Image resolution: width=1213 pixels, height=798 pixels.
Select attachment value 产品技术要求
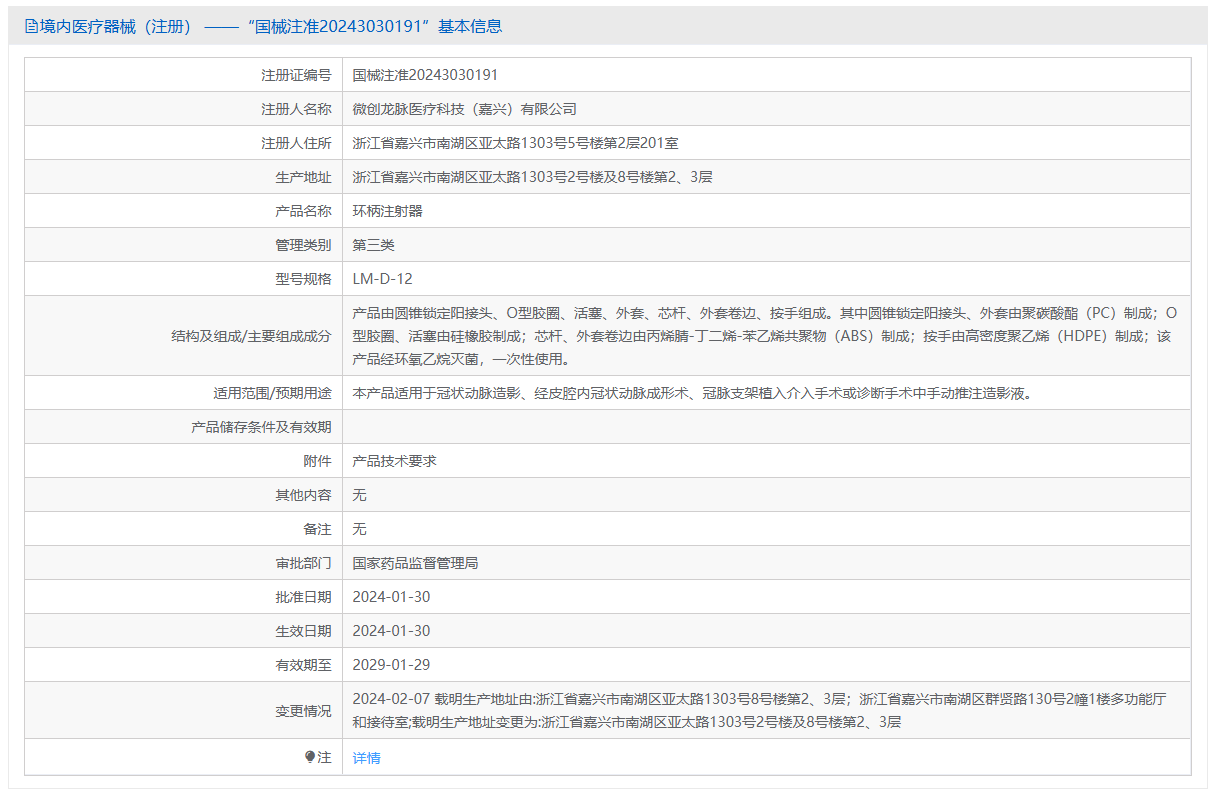(395, 461)
